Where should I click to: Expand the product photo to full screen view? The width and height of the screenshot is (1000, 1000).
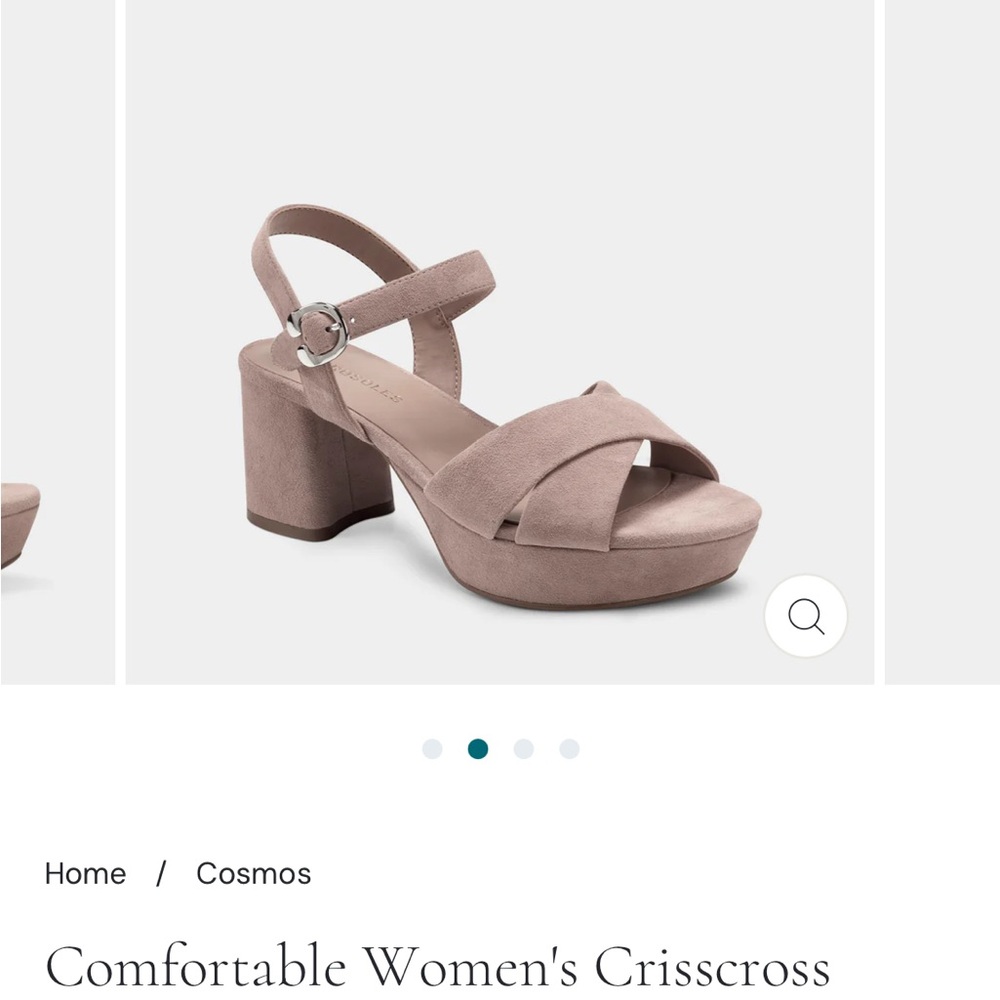coord(806,615)
